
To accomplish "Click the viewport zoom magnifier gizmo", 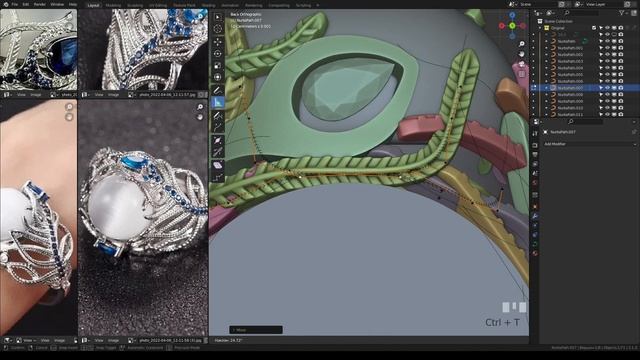I will (x=522, y=44).
